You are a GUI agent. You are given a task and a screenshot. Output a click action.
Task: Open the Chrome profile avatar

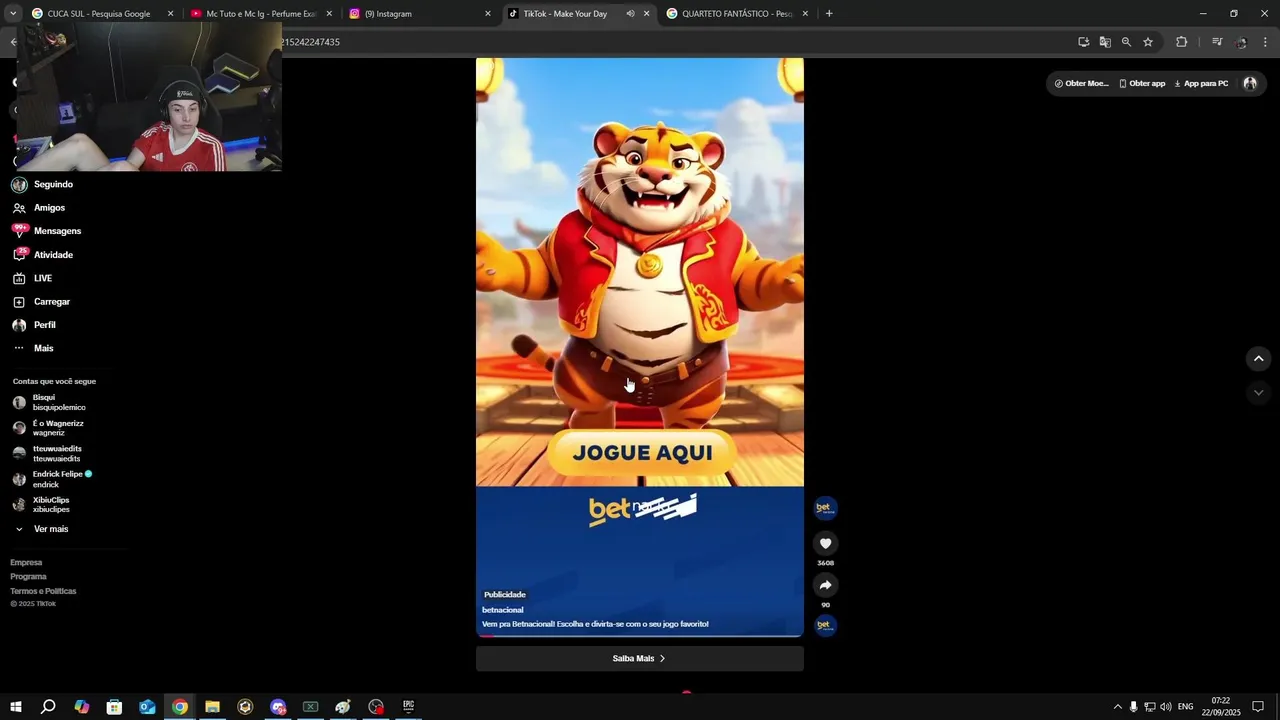point(1241,42)
